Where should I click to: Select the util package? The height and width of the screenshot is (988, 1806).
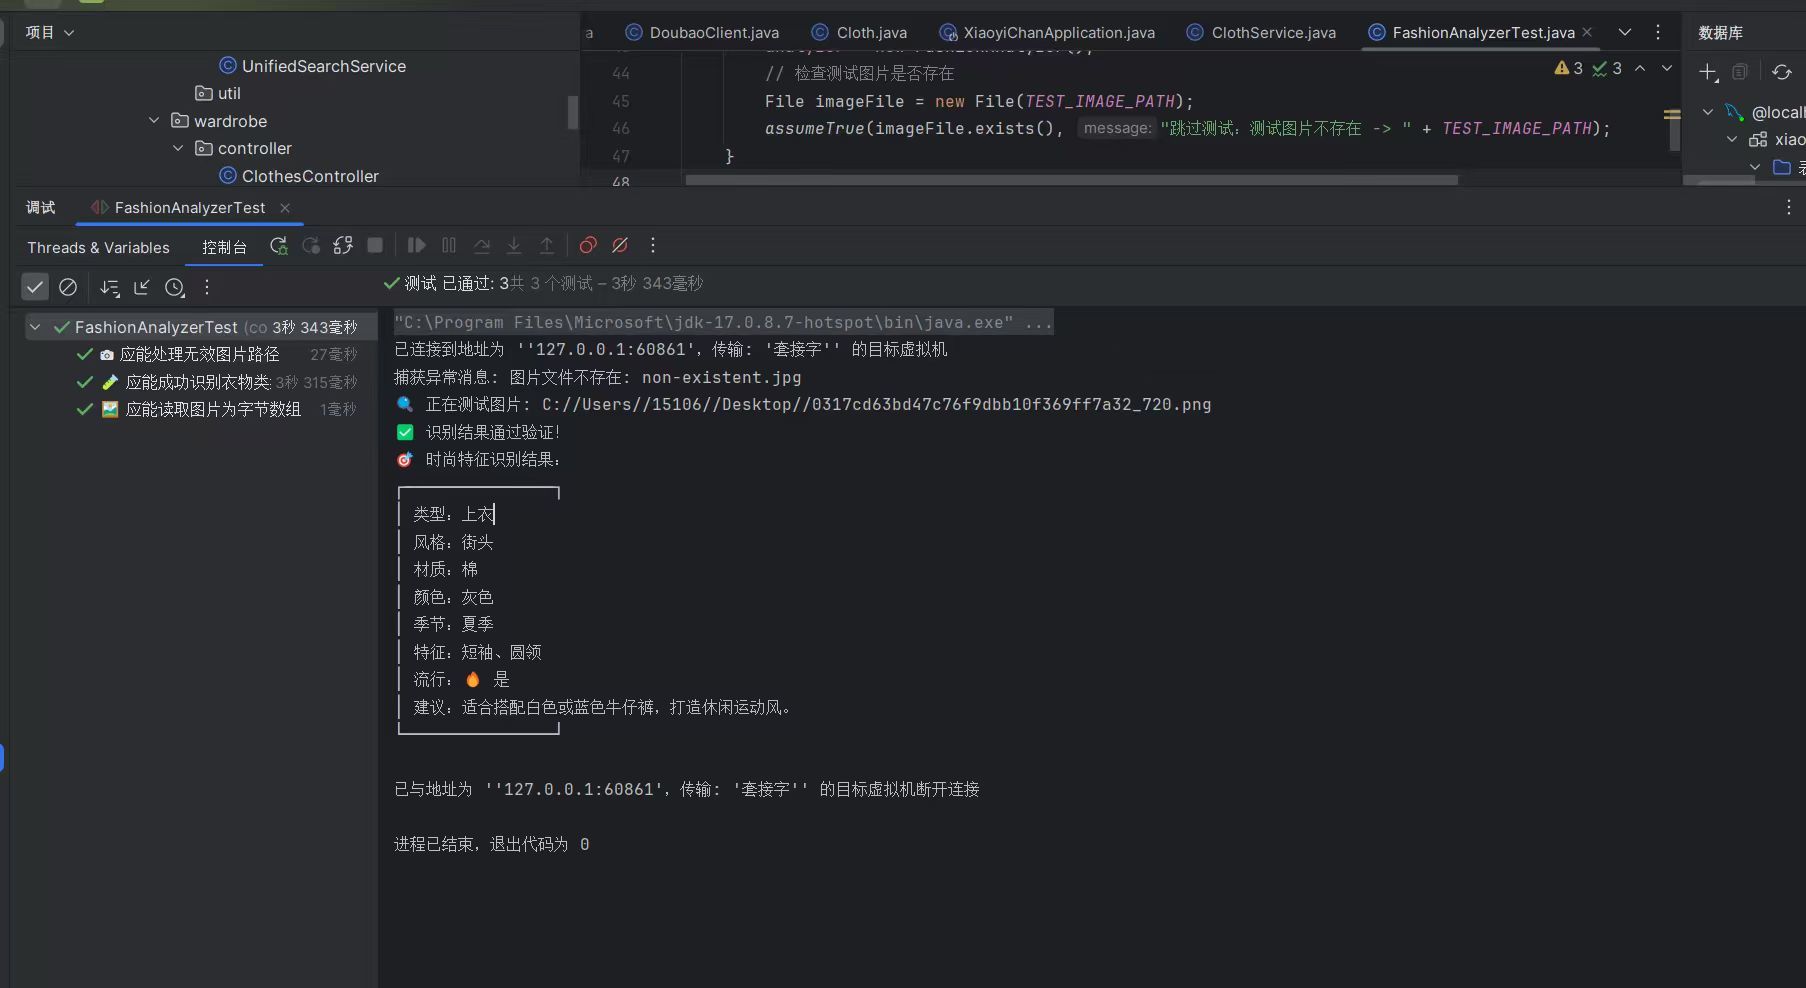pos(218,93)
